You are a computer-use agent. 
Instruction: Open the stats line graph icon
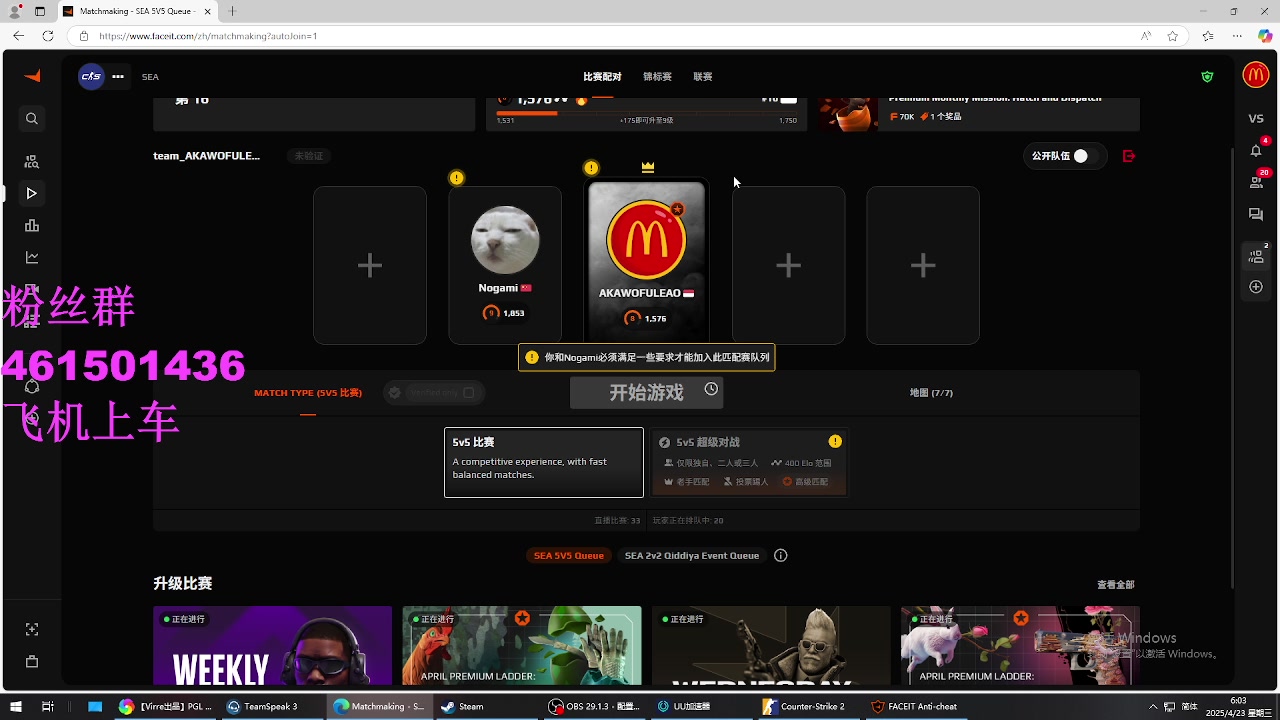click(32, 258)
